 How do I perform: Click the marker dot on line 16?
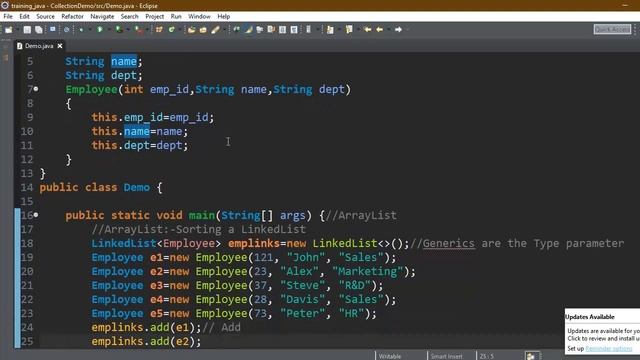coord(36,214)
